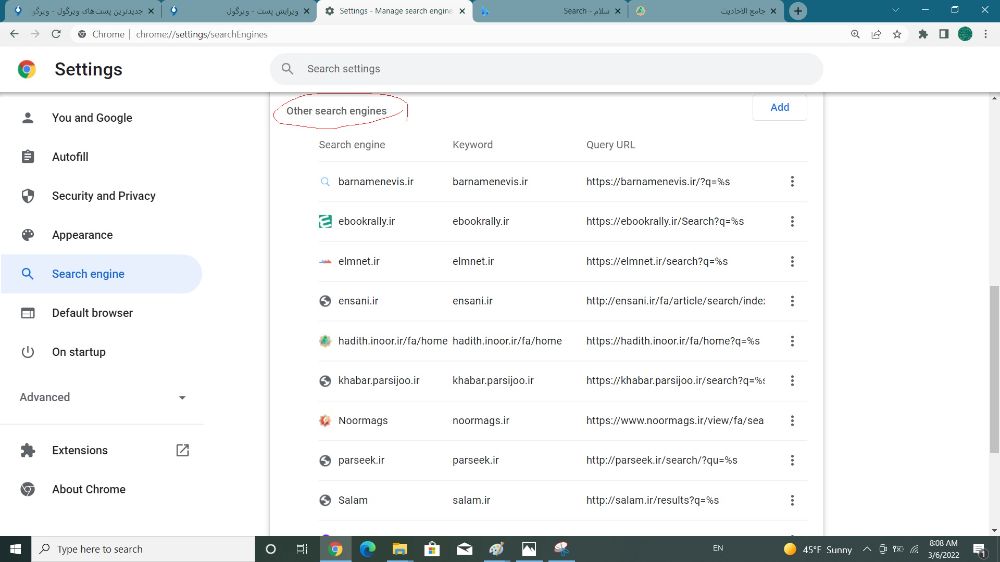Click the page vertical scrollbar
This screenshot has height=562, width=1000.
[994, 370]
